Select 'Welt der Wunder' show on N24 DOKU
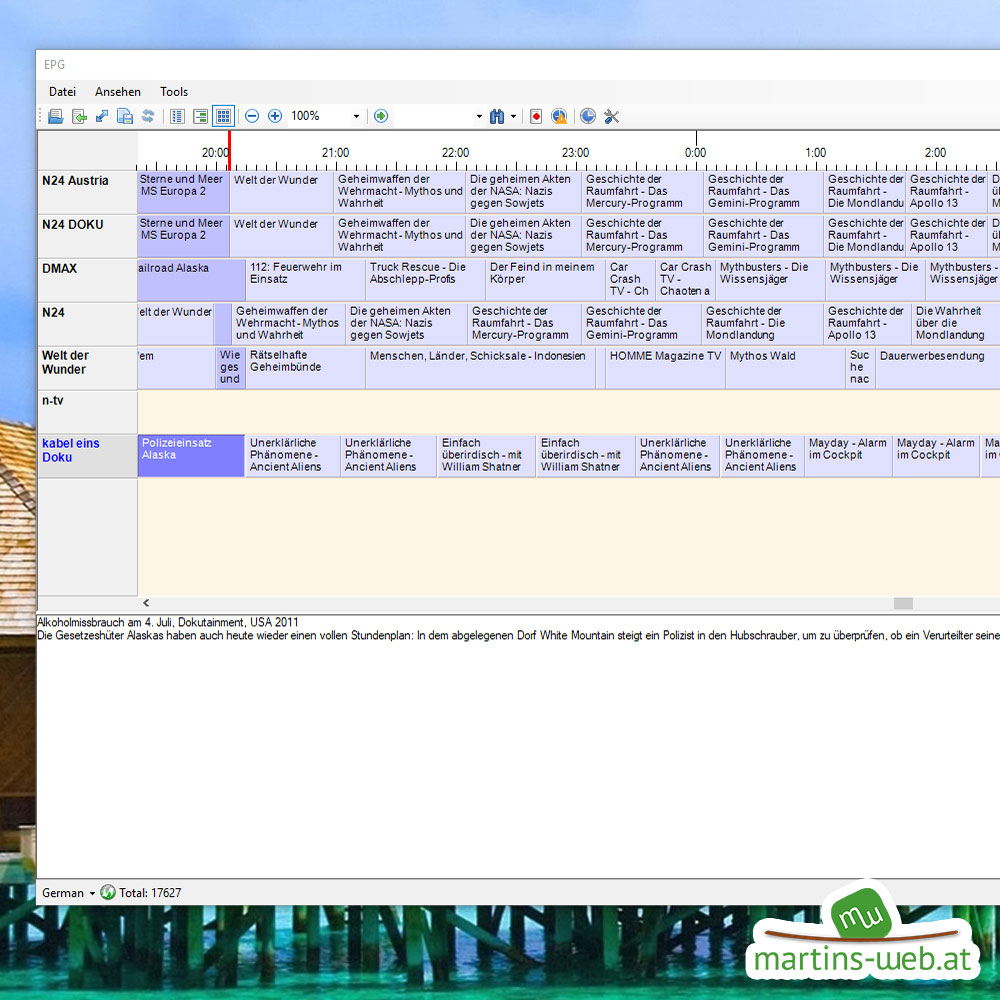1000x1000 pixels. pyautogui.click(x=282, y=236)
